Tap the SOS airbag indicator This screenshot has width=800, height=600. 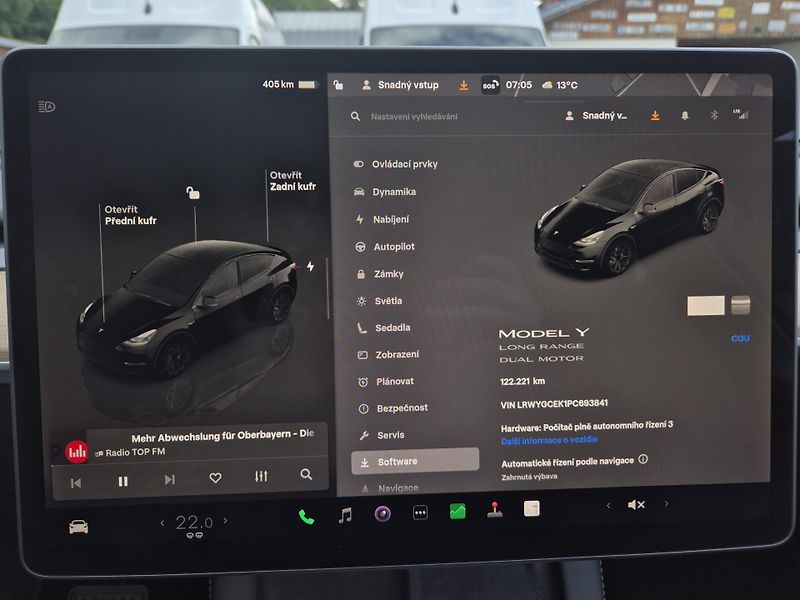tap(490, 85)
